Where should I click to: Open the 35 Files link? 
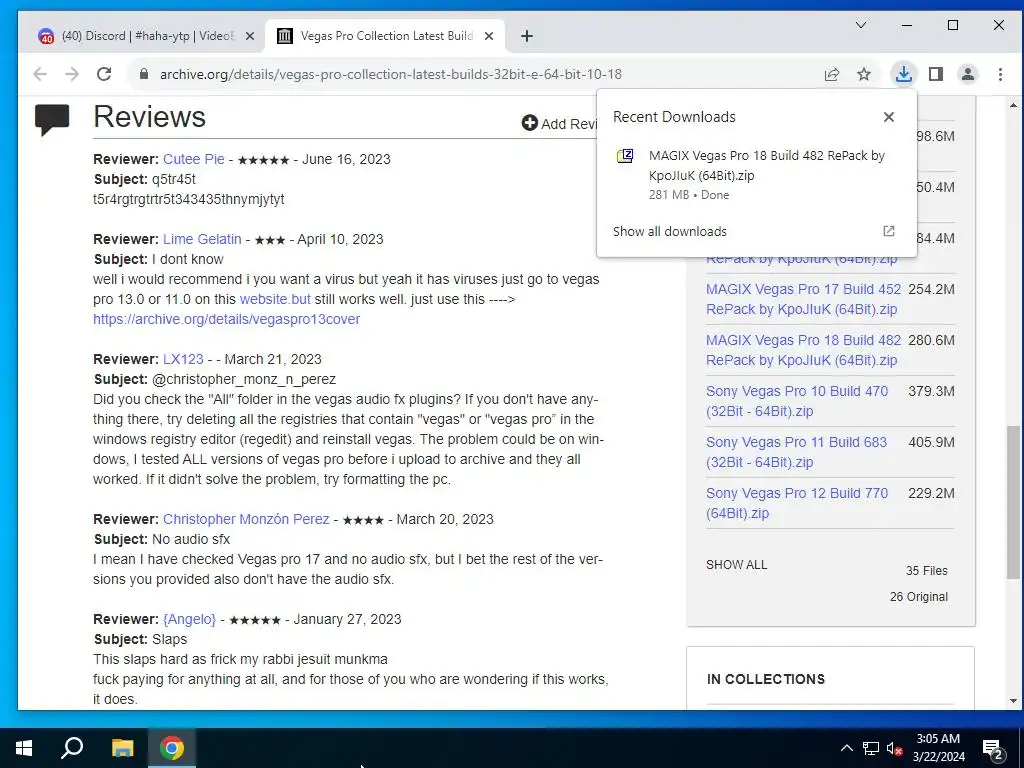coord(926,571)
